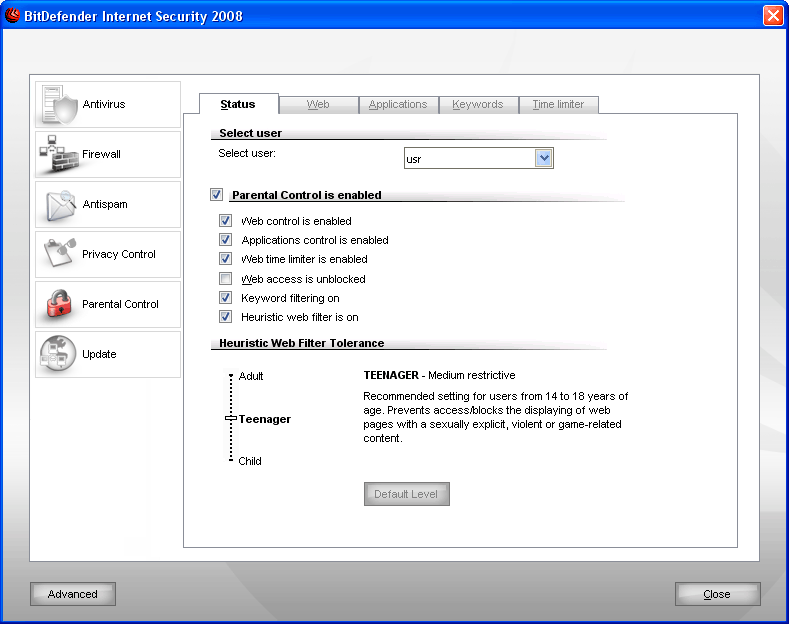Viewport: 789px width, 624px height.
Task: Switch to the Web tab
Action: point(318,105)
